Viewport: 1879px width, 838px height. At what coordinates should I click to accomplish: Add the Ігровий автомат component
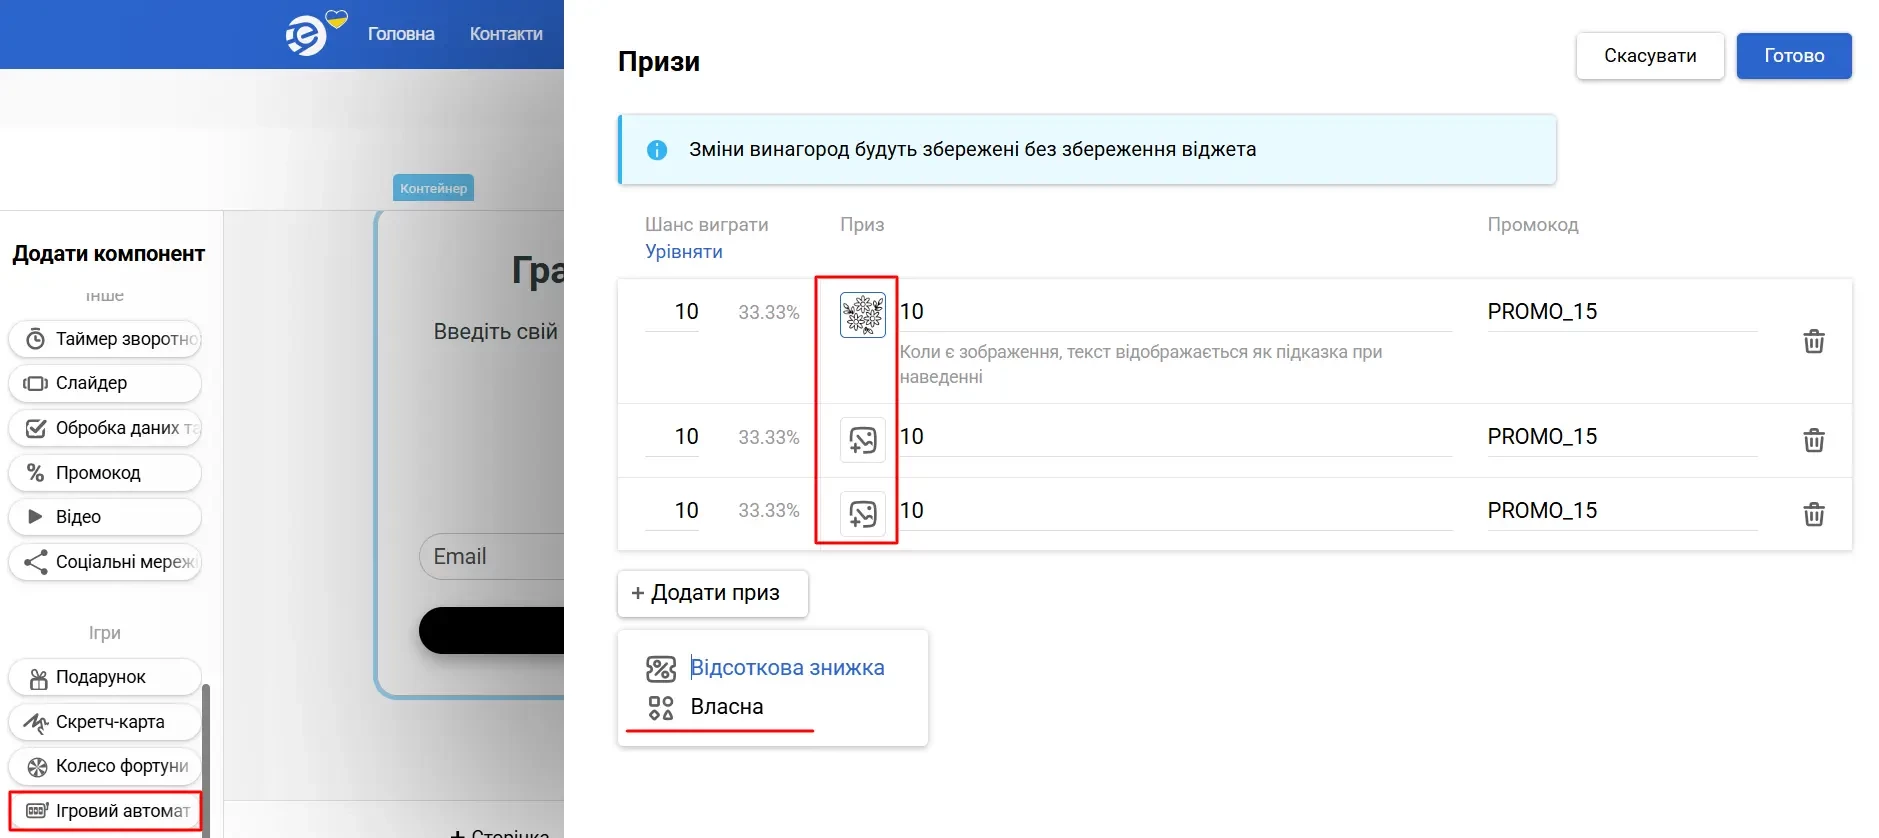106,810
